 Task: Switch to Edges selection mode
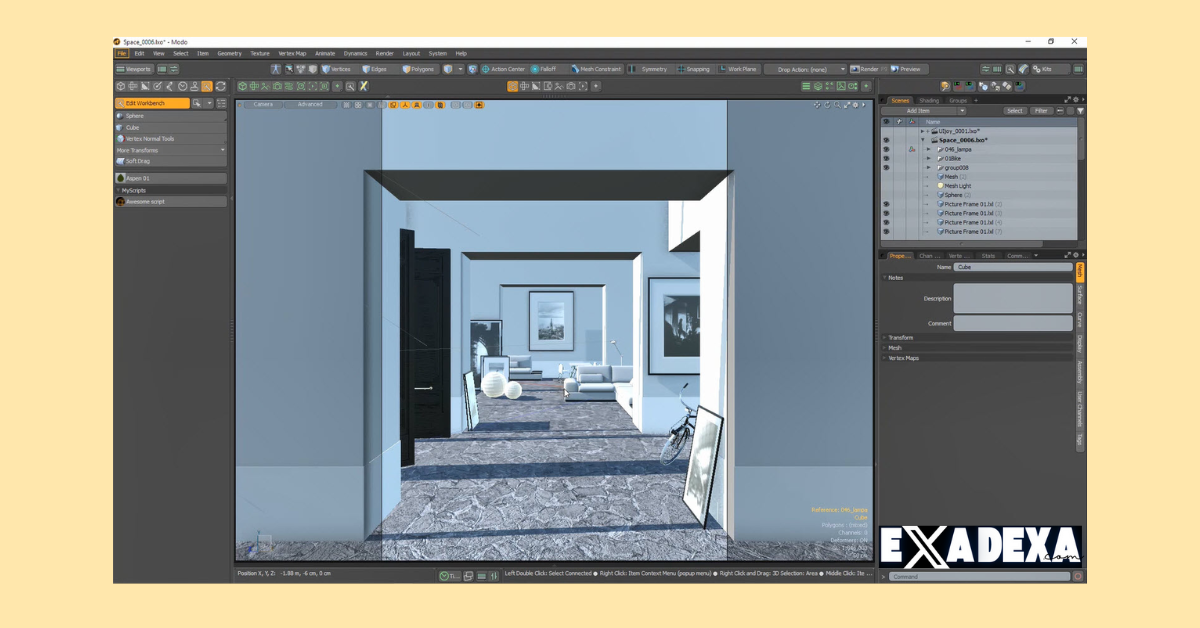tap(374, 69)
